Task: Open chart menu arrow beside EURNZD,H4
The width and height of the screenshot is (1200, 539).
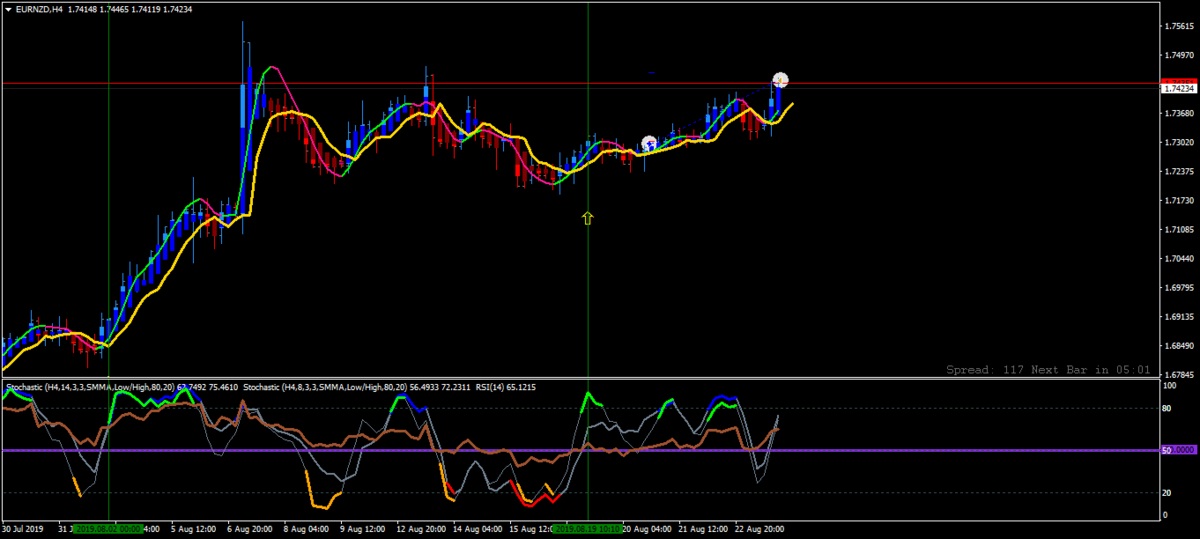Action: (x=9, y=9)
